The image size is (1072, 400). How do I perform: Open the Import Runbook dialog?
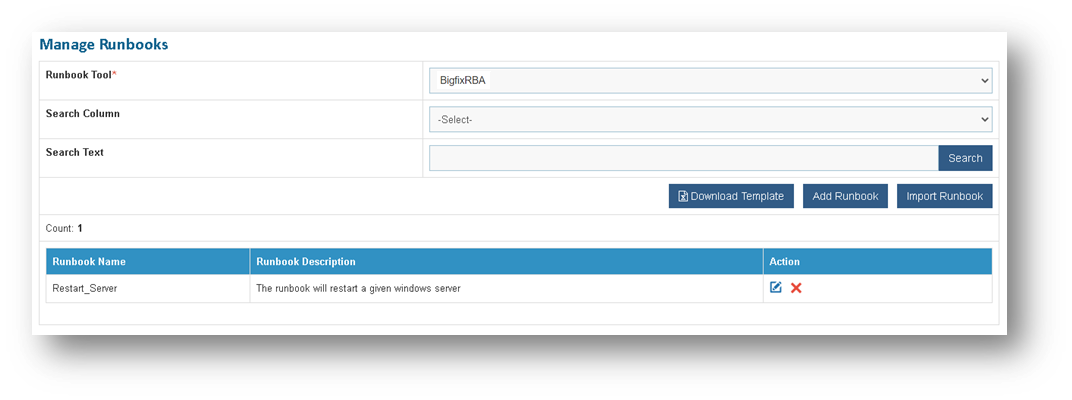pos(944,196)
